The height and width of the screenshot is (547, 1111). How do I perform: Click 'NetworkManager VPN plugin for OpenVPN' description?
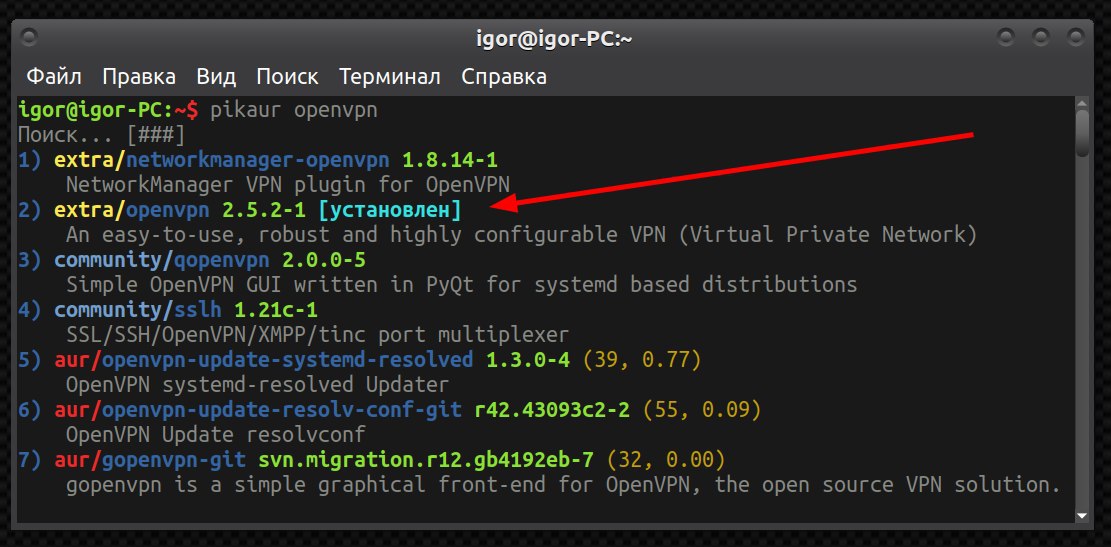tap(288, 184)
